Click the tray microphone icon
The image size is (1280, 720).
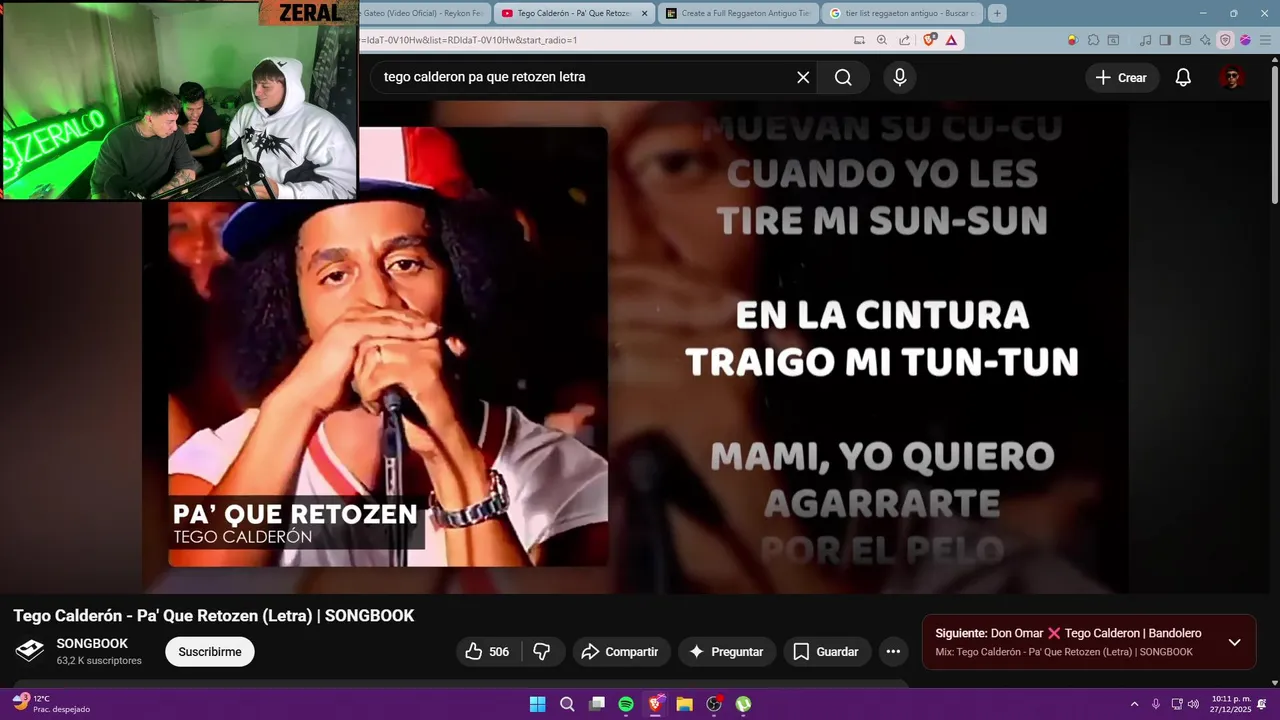point(1156,704)
